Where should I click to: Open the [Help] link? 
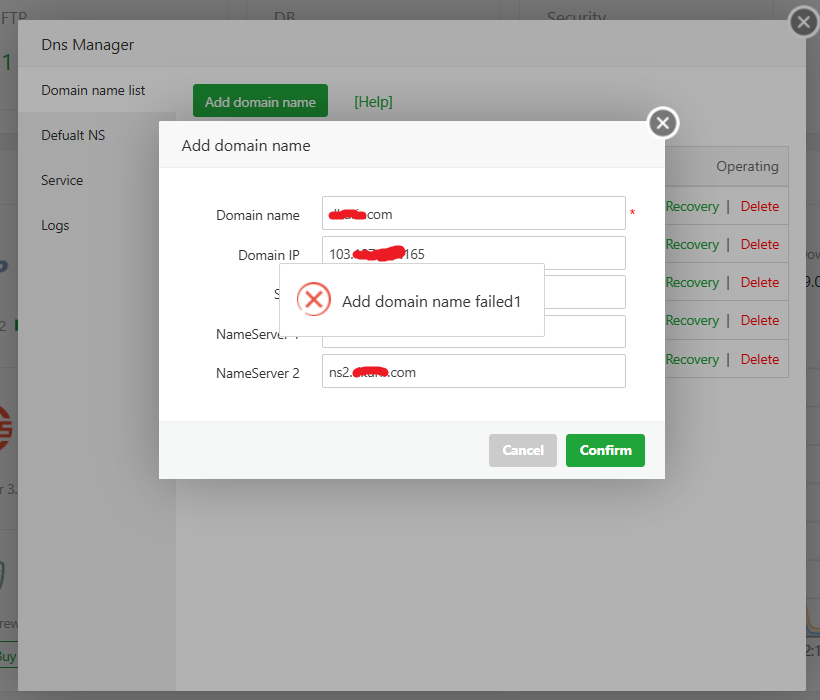click(373, 102)
